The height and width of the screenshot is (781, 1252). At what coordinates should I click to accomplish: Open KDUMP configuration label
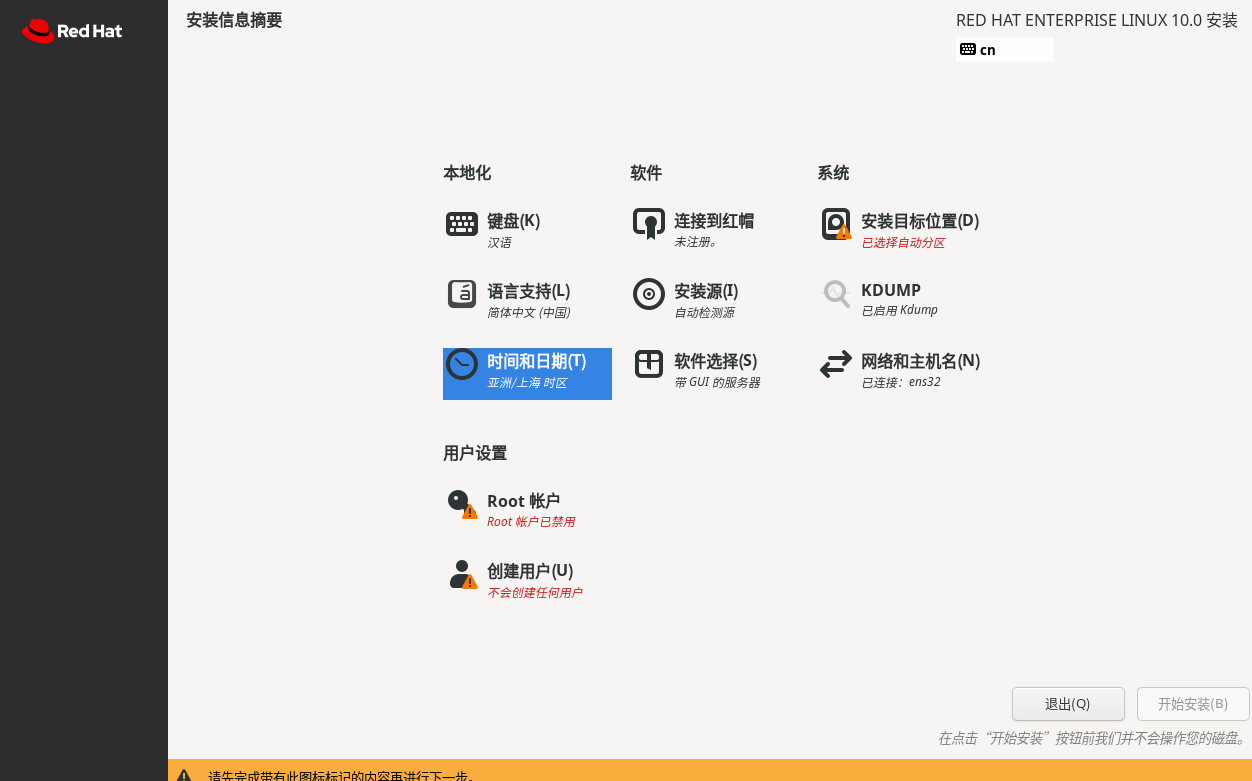(x=891, y=291)
